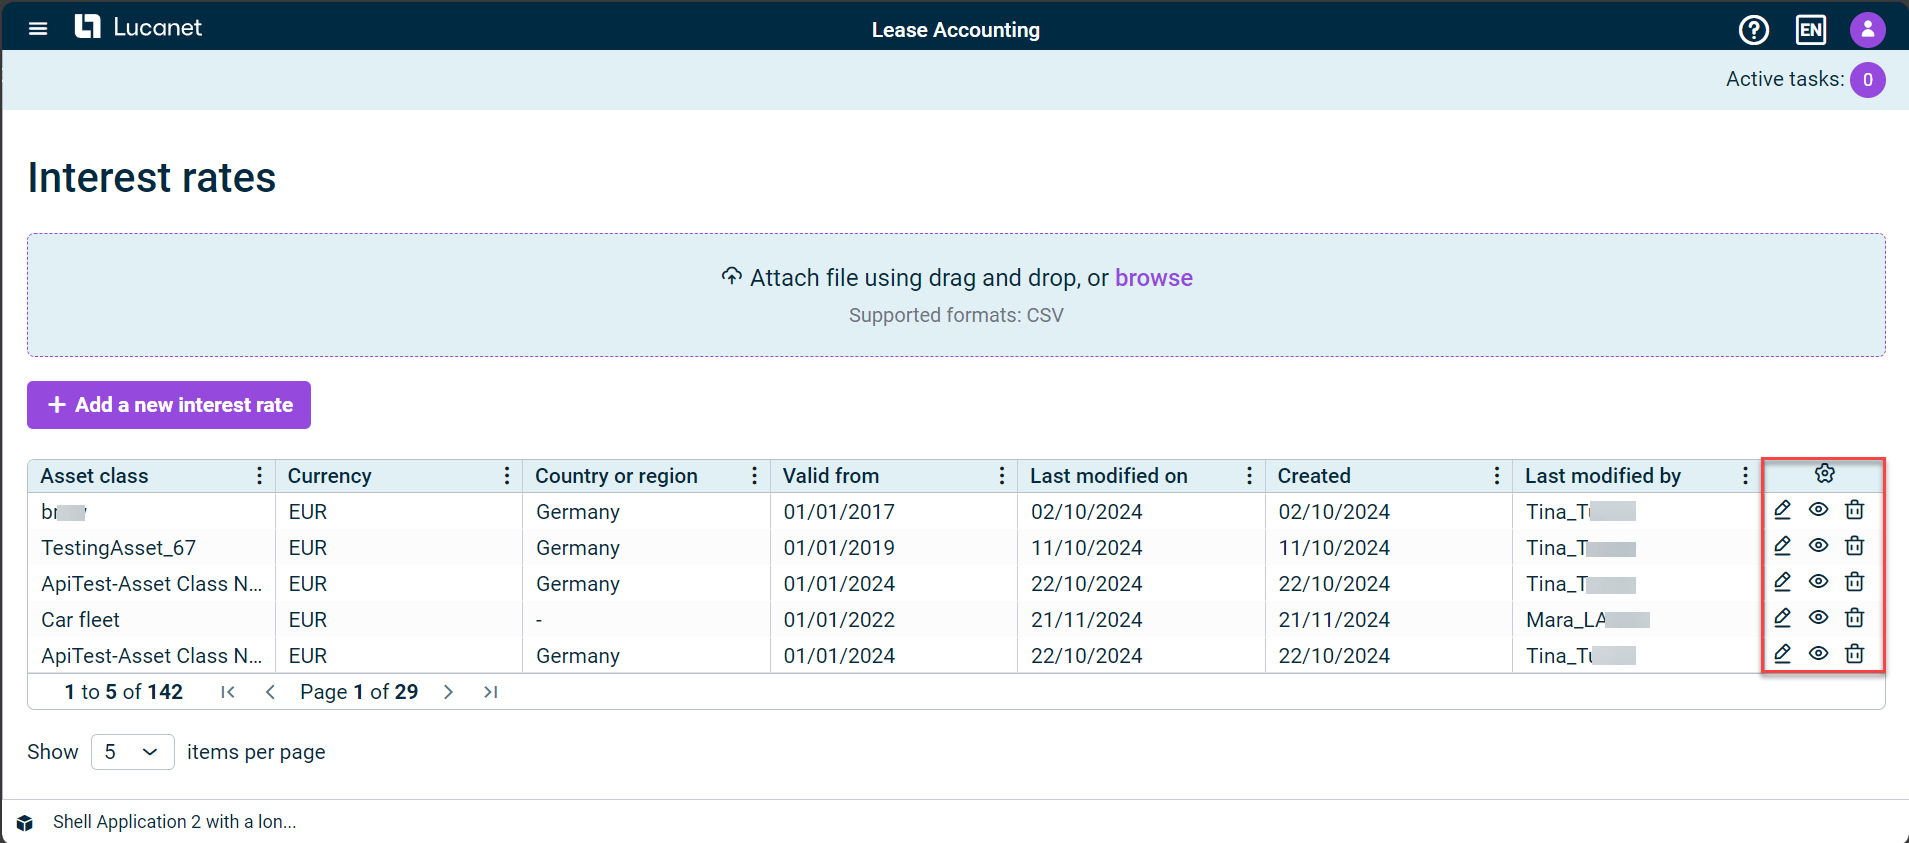Open the hamburger navigation menu
The image size is (1909, 843).
tap(38, 29)
